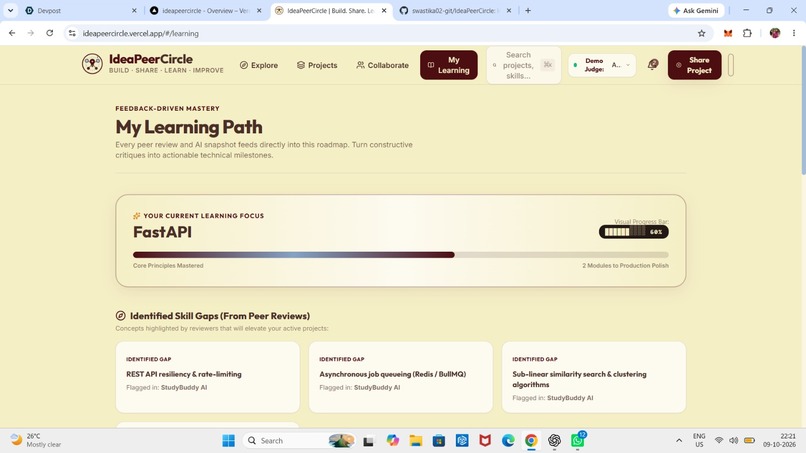Image resolution: width=806 pixels, height=453 pixels.
Task: Launch Copilot from the taskbar
Action: coord(393,440)
